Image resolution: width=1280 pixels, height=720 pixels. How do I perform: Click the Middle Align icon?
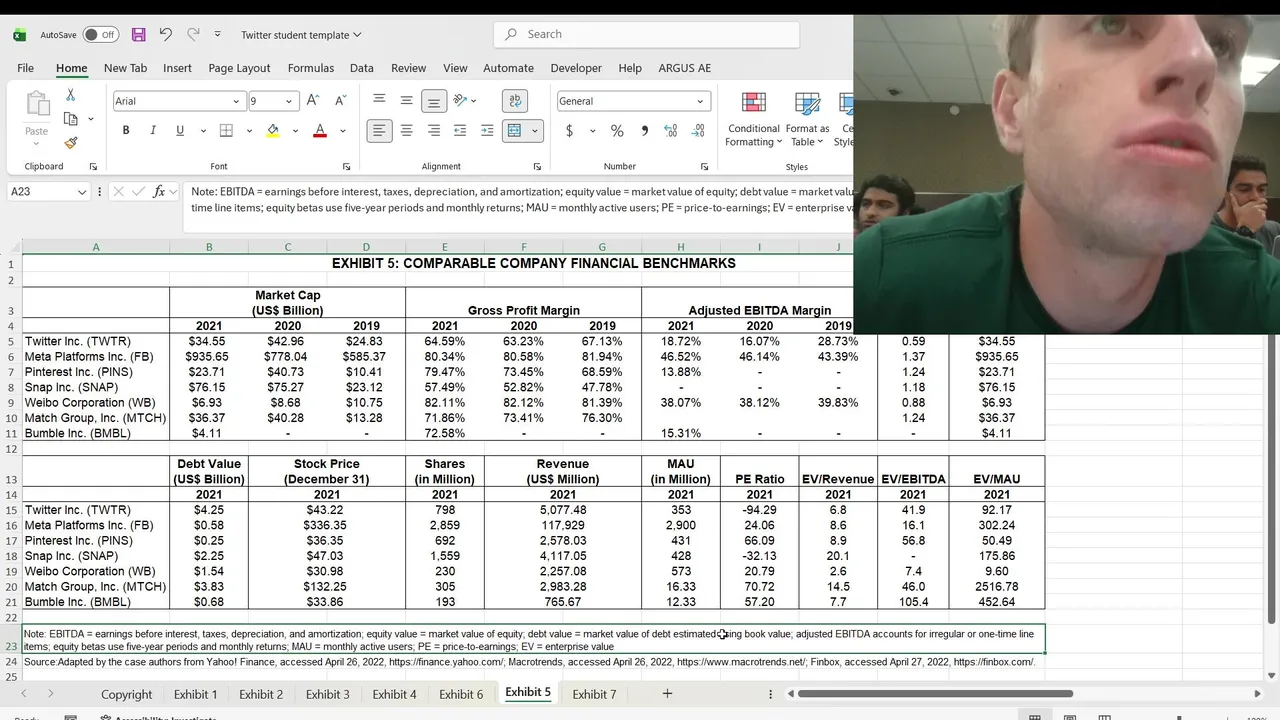point(406,101)
